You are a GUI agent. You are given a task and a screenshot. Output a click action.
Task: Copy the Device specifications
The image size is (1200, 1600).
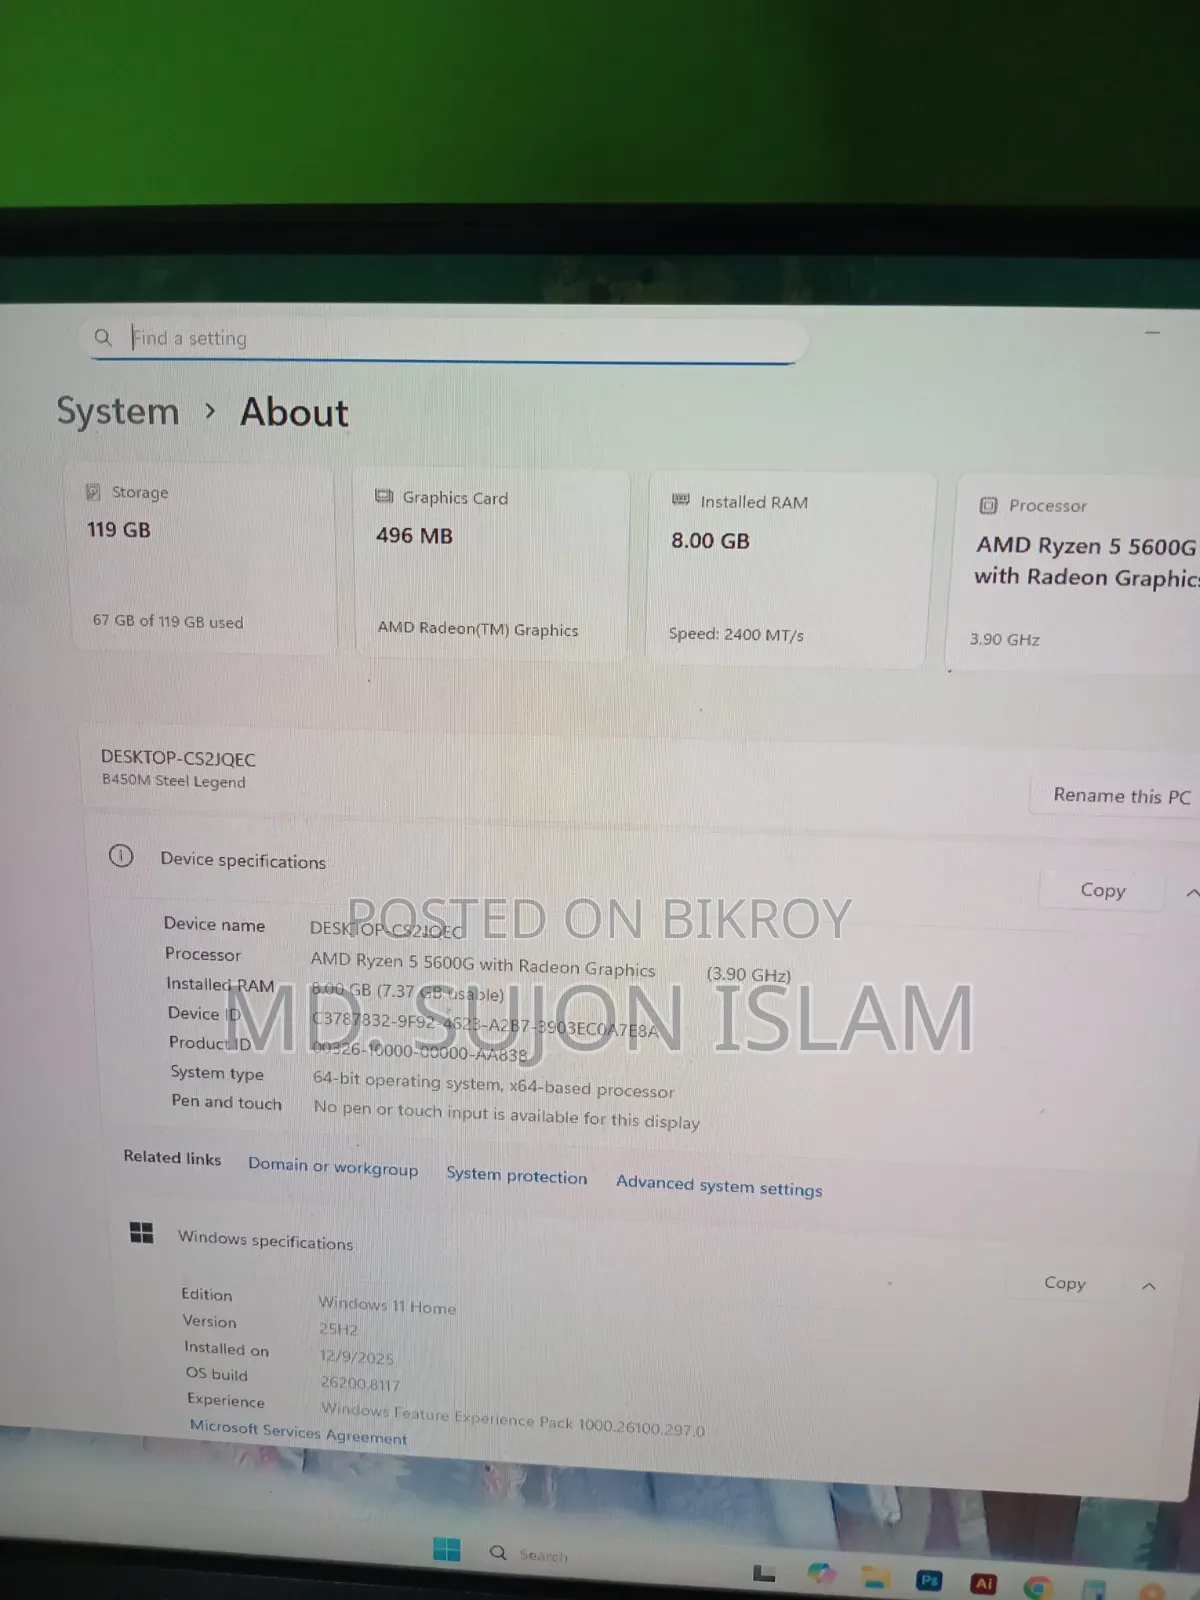tap(1102, 890)
